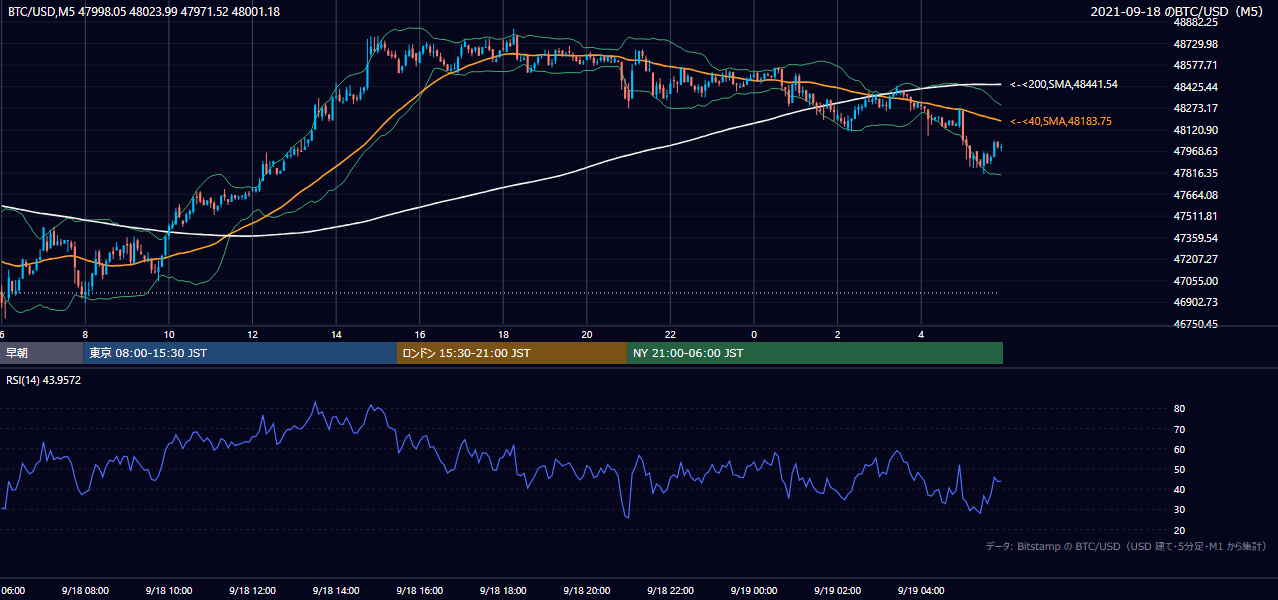The height and width of the screenshot is (600, 1278).
Task: Click the 9/18 14:00 bottom time label
Action: (x=335, y=591)
